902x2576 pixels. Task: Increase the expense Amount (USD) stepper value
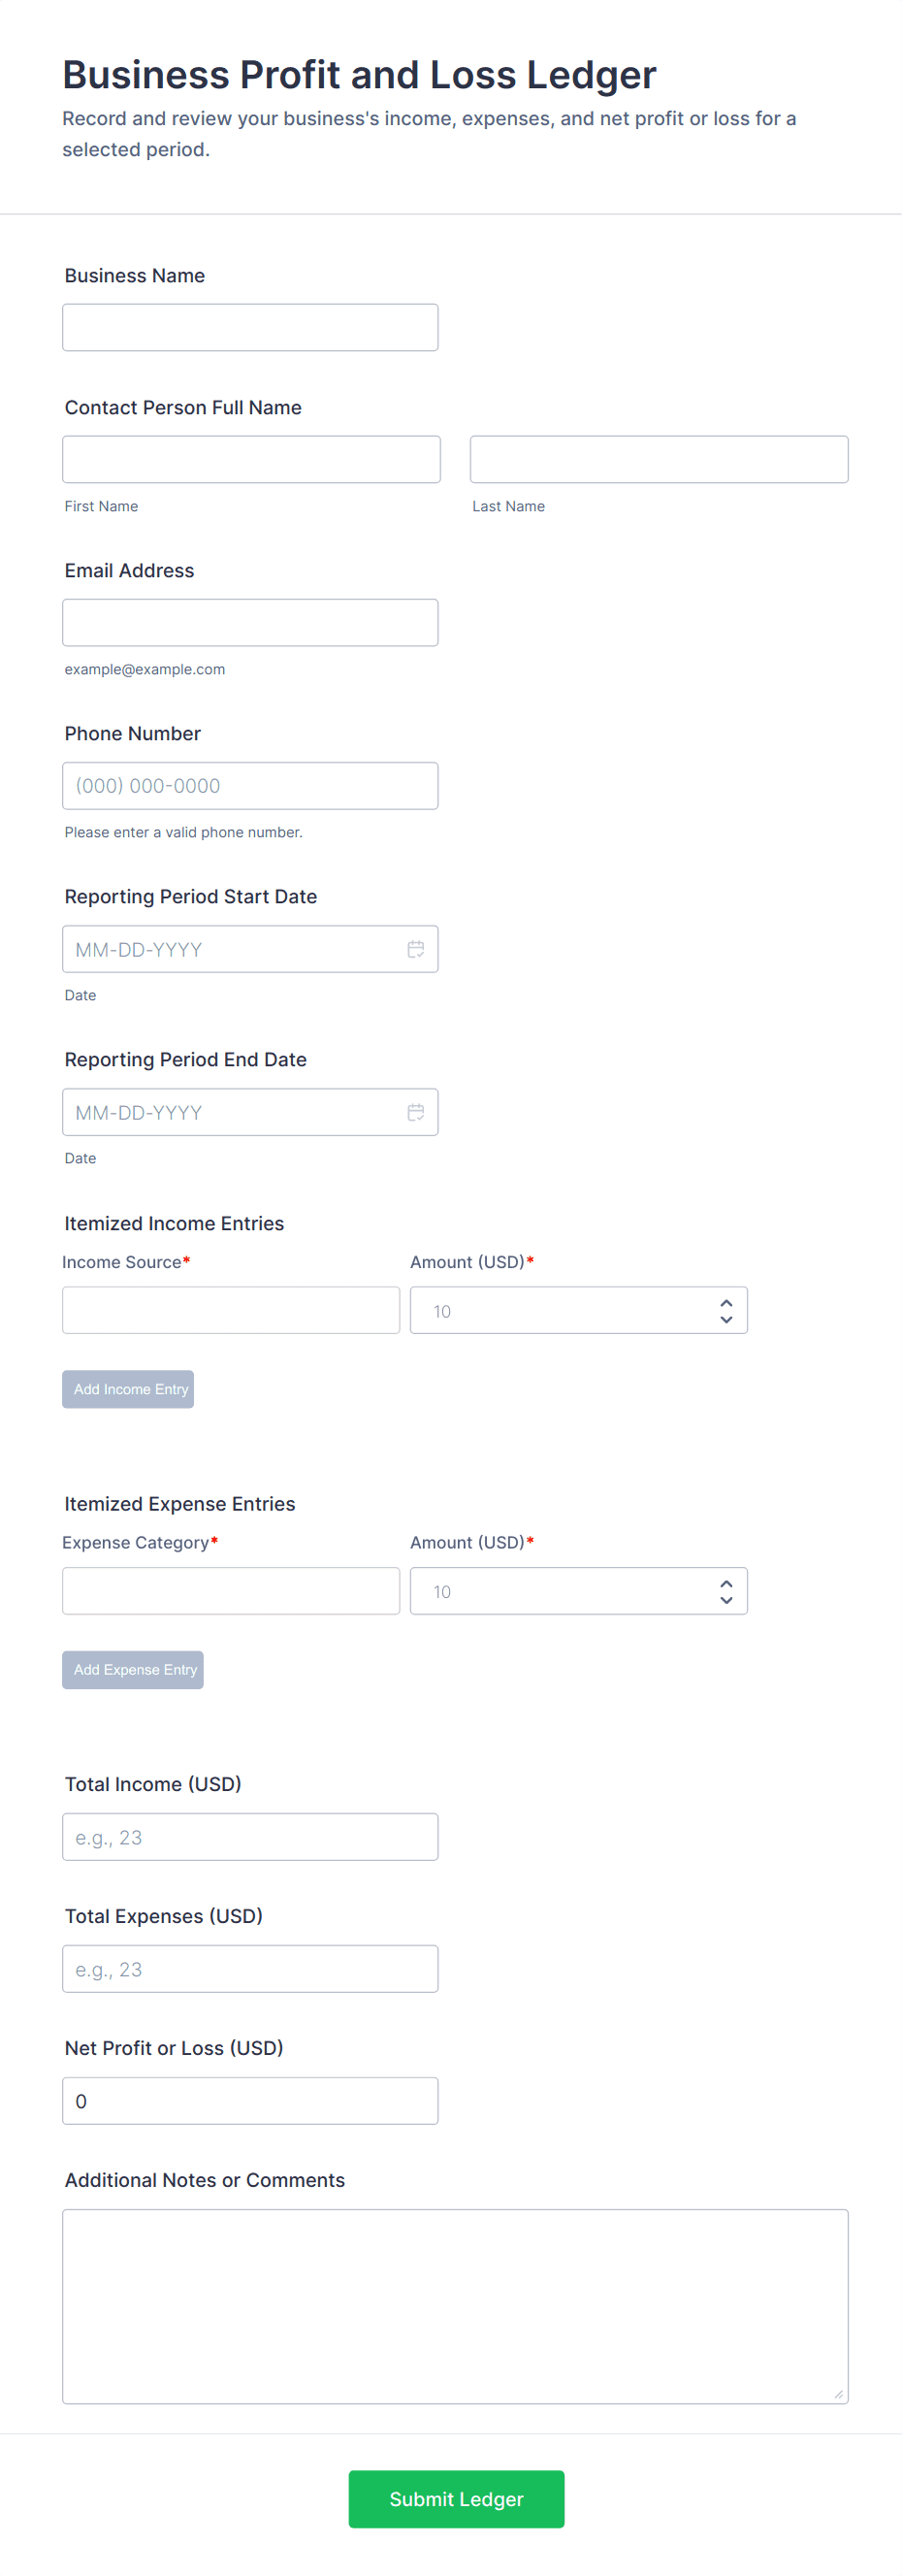[726, 1583]
